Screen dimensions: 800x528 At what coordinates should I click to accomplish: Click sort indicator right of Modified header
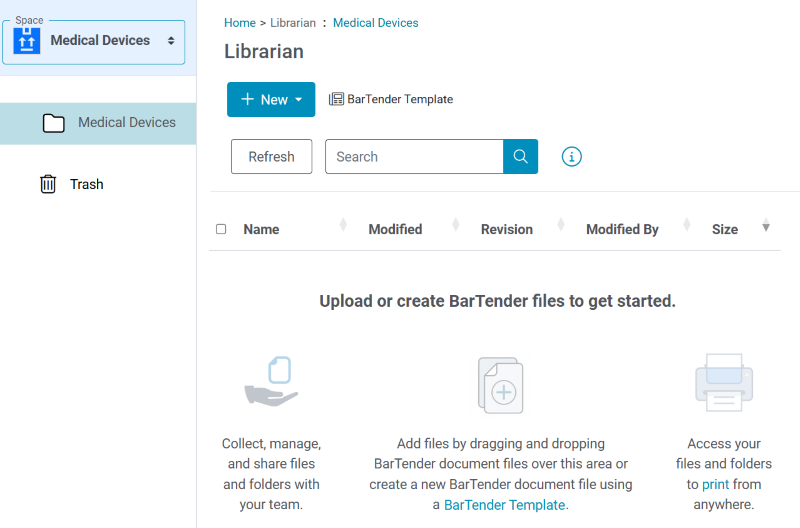point(456,224)
